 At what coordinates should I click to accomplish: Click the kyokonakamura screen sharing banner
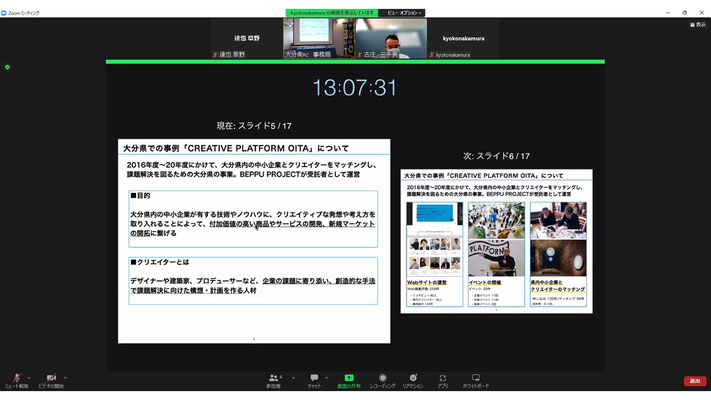point(332,13)
